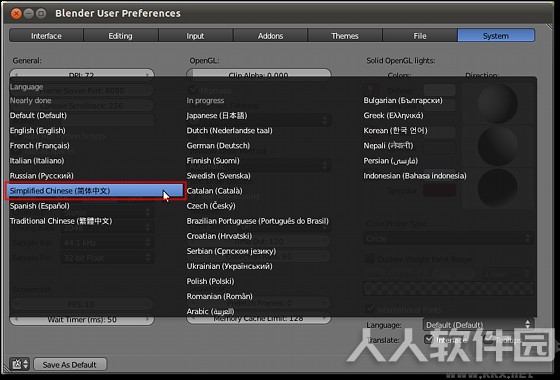Select Nepali language option
Viewport: 560px width, 380px height.
[x=388, y=145]
